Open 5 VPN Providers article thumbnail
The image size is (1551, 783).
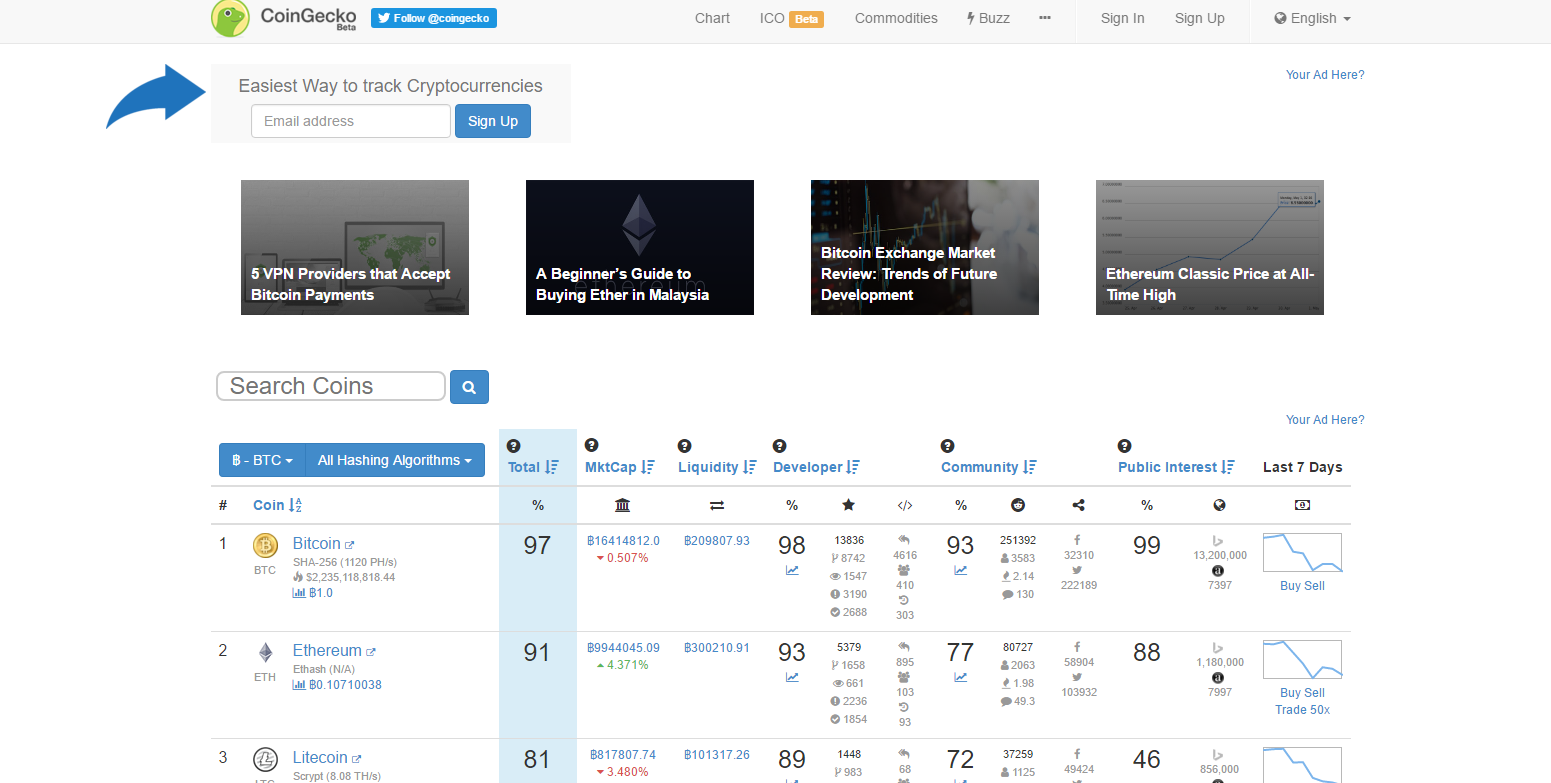(x=355, y=247)
